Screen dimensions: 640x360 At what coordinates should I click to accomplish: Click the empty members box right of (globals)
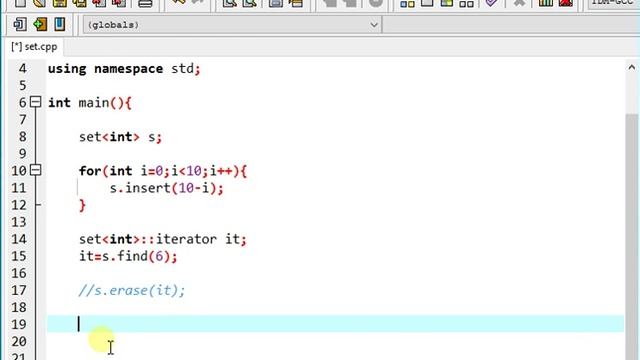pos(511,25)
